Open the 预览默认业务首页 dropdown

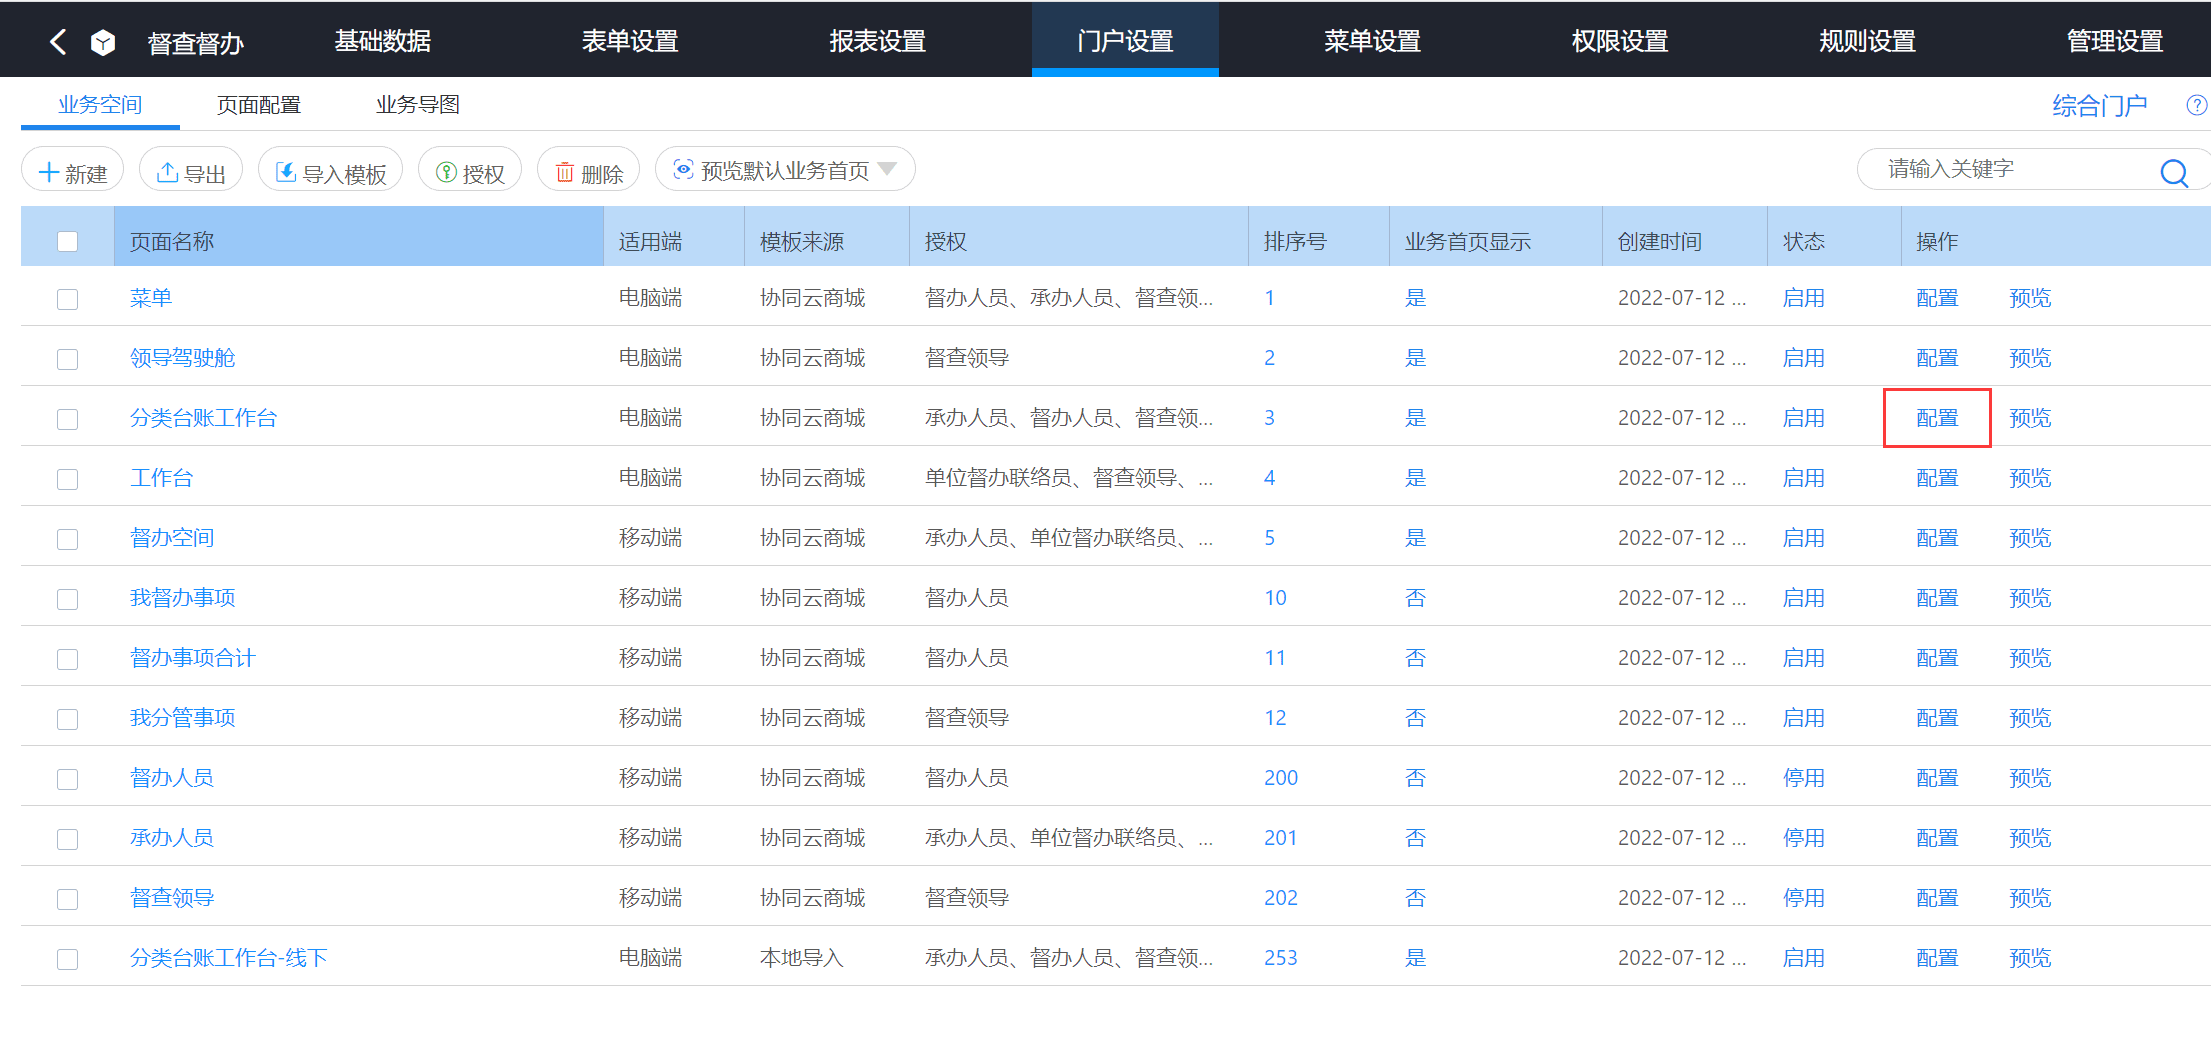click(x=785, y=170)
